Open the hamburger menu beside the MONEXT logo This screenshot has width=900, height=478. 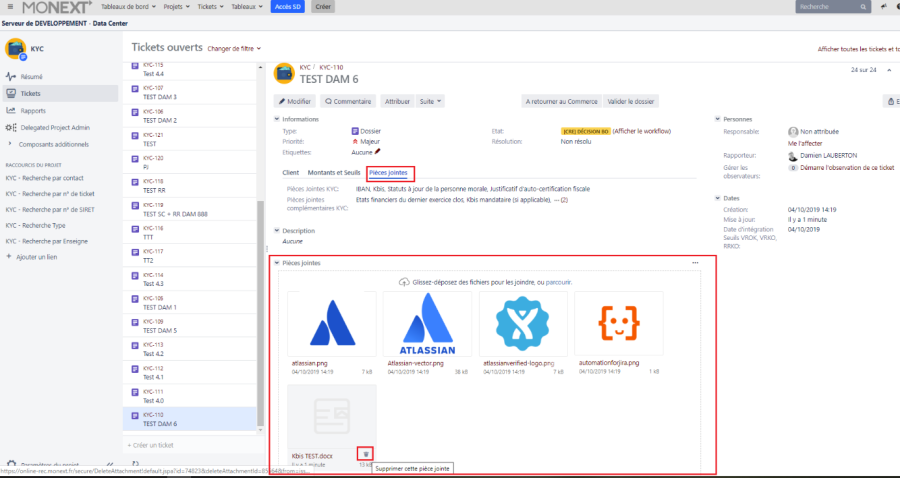click(x=8, y=6)
